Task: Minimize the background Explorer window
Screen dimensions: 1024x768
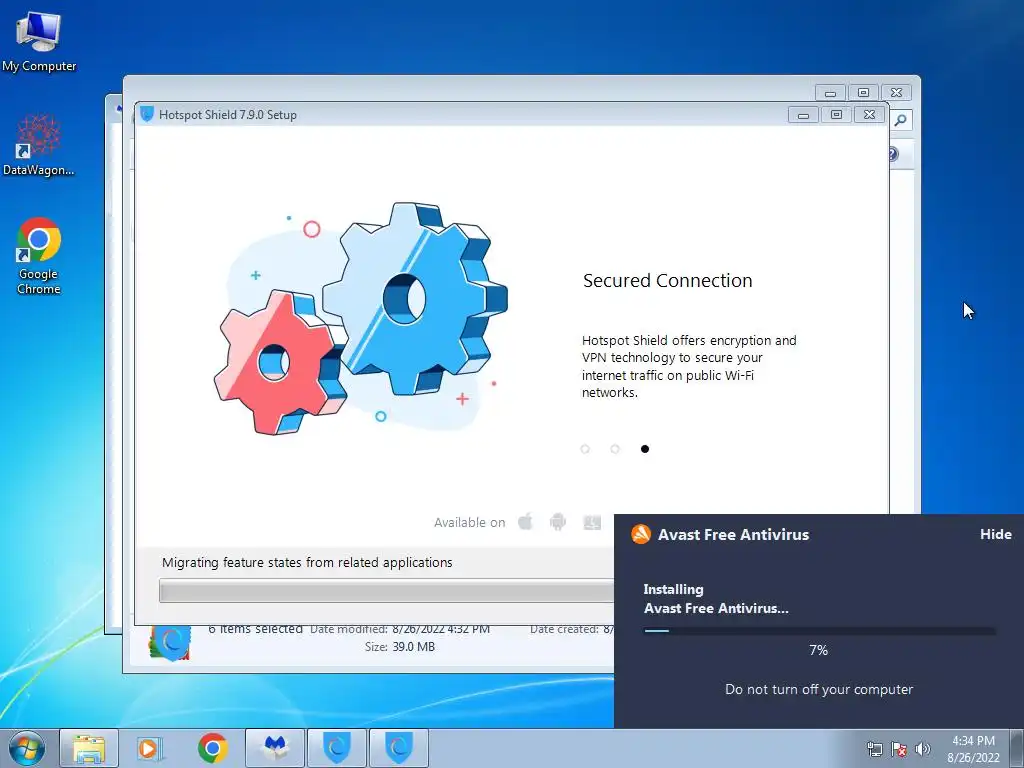Action: coord(830,93)
